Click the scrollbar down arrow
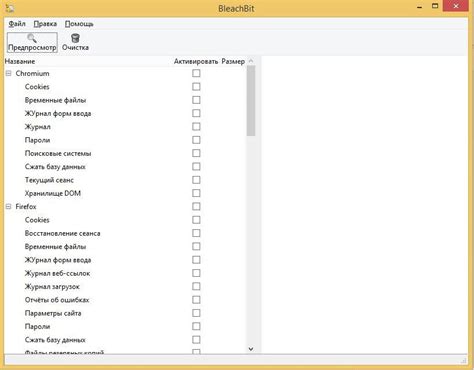474x370 pixels. tap(251, 349)
